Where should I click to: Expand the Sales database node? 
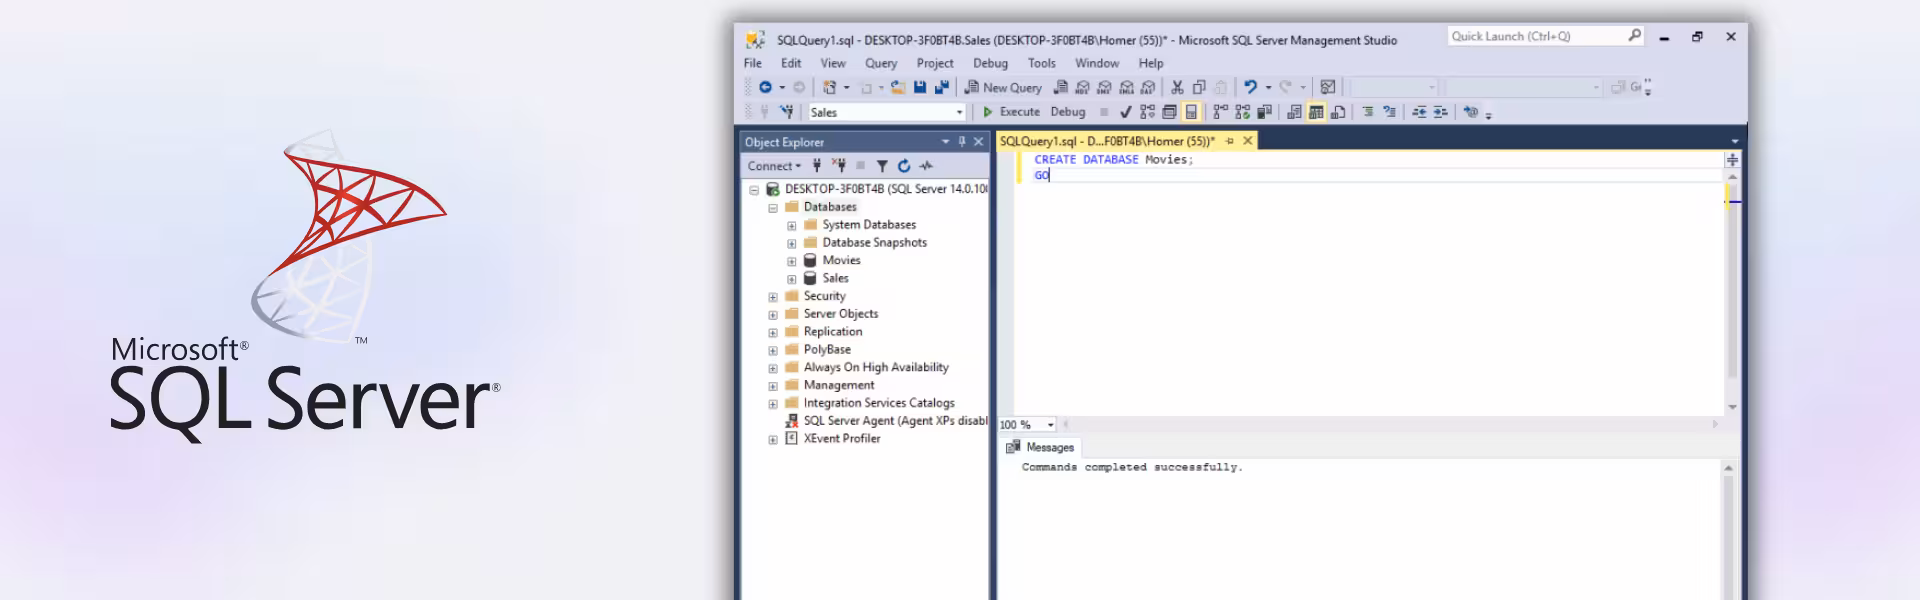point(792,280)
